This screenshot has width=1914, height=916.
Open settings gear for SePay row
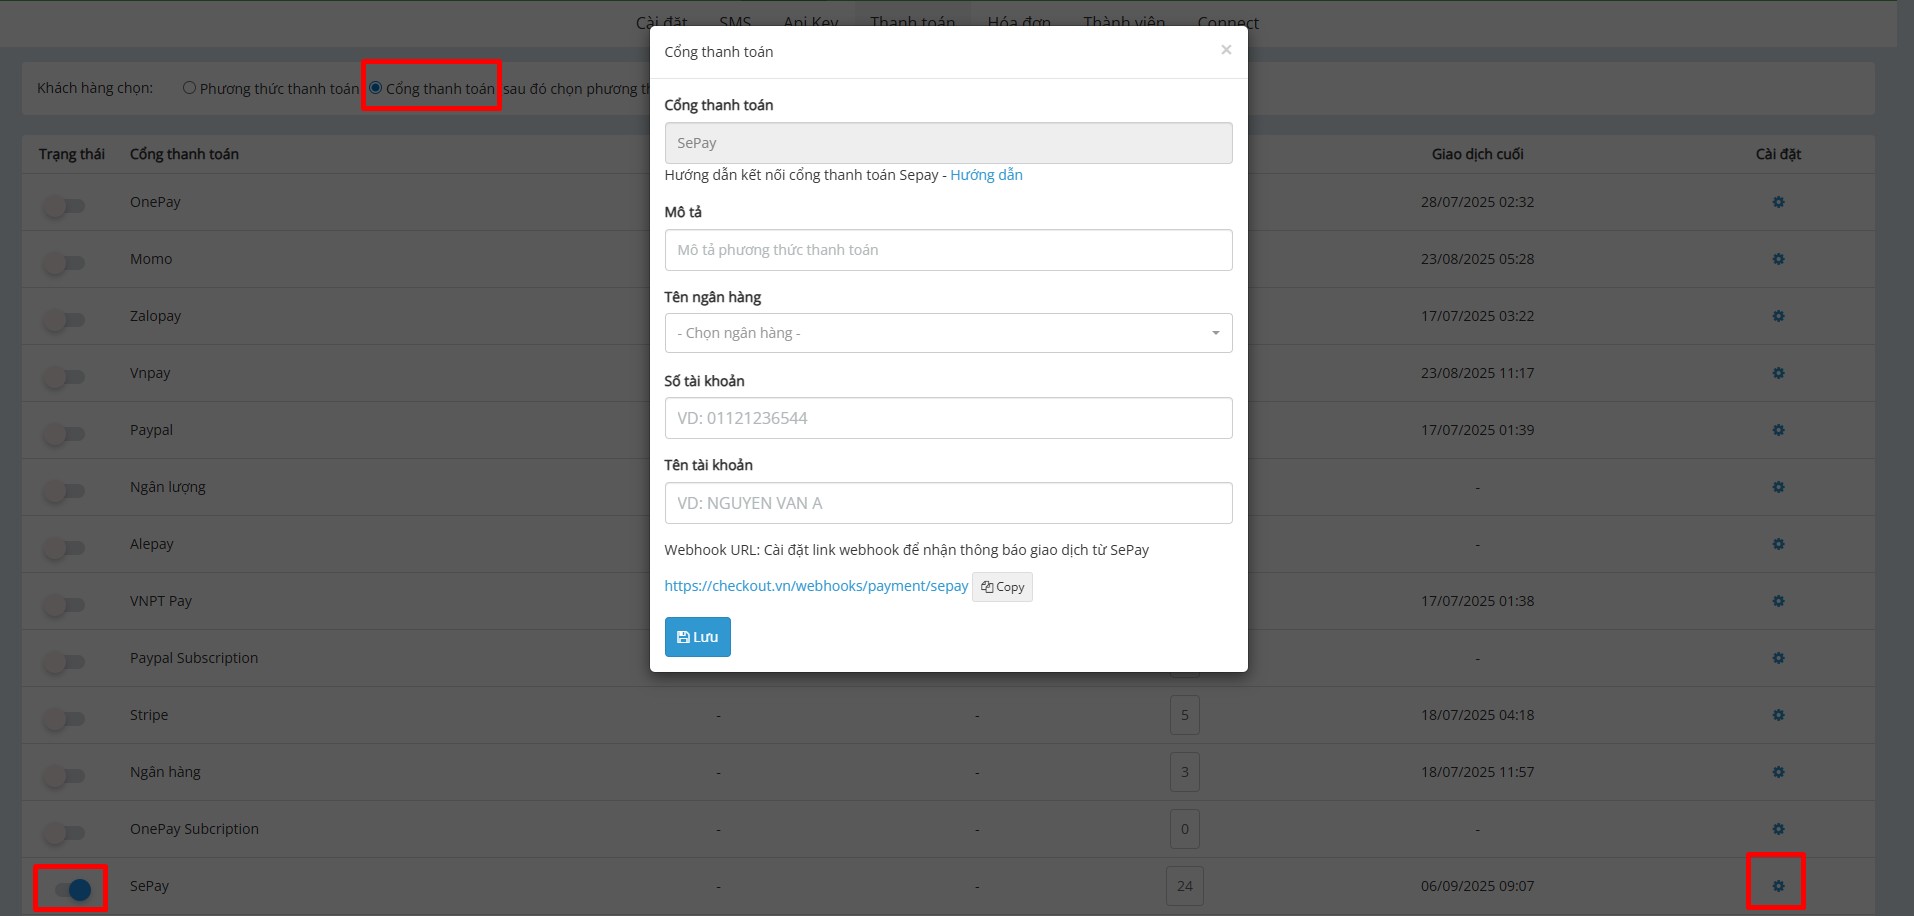tap(1778, 886)
